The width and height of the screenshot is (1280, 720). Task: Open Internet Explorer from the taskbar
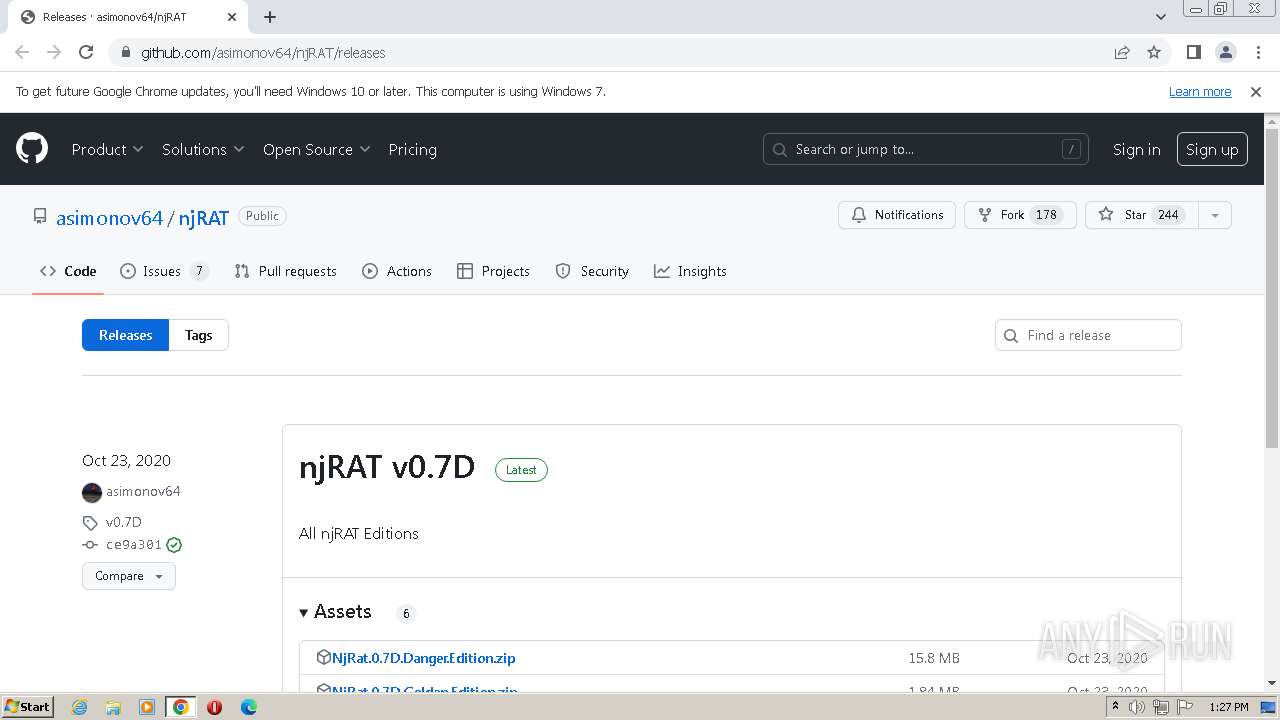click(x=80, y=707)
